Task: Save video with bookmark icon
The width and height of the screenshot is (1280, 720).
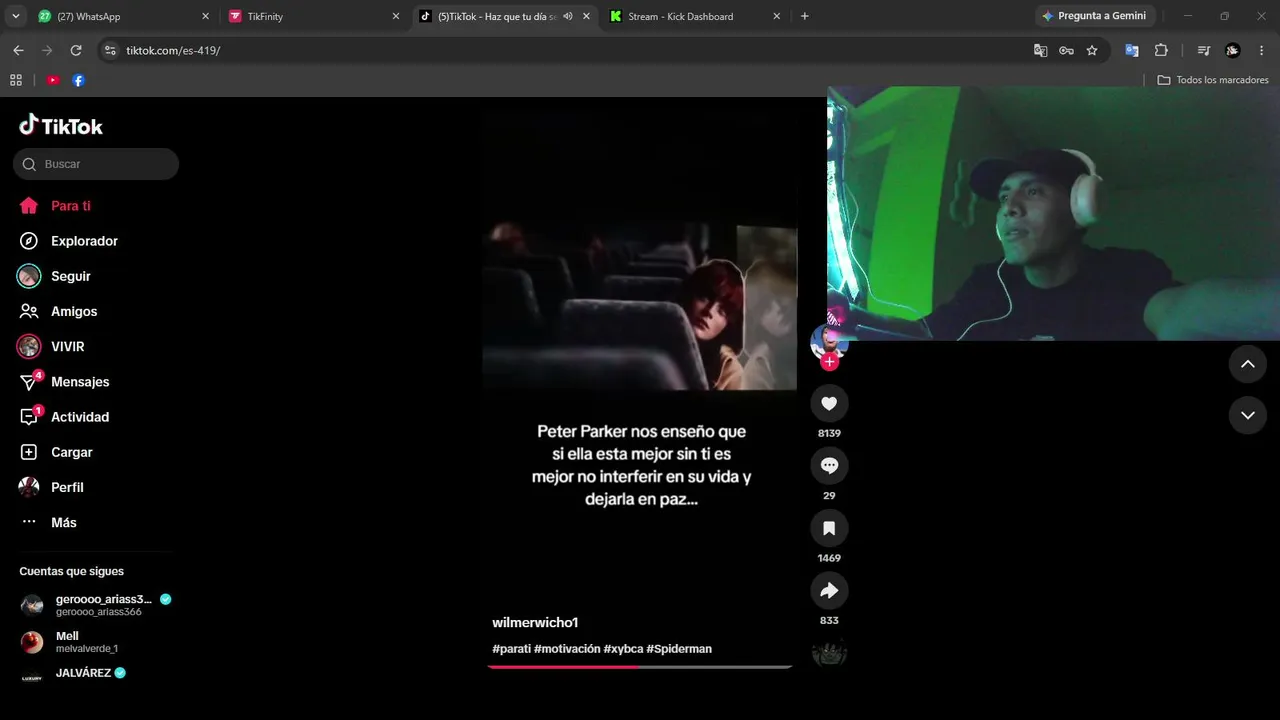Action: (829, 528)
